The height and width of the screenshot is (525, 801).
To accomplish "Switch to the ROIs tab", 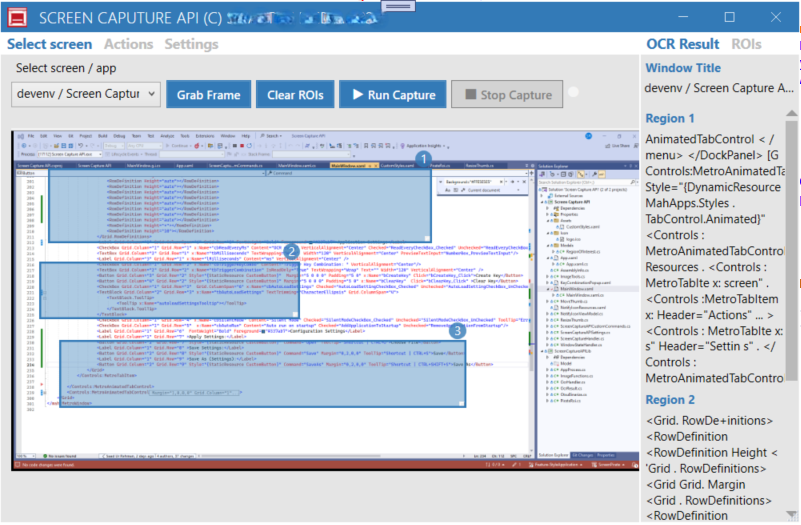I will [x=746, y=44].
